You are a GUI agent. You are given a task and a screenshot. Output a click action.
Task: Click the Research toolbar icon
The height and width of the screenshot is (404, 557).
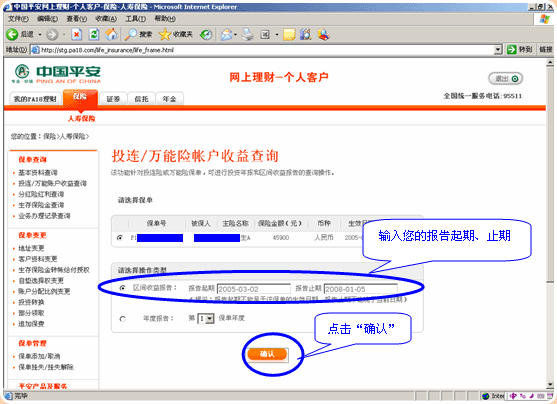tap(306, 34)
